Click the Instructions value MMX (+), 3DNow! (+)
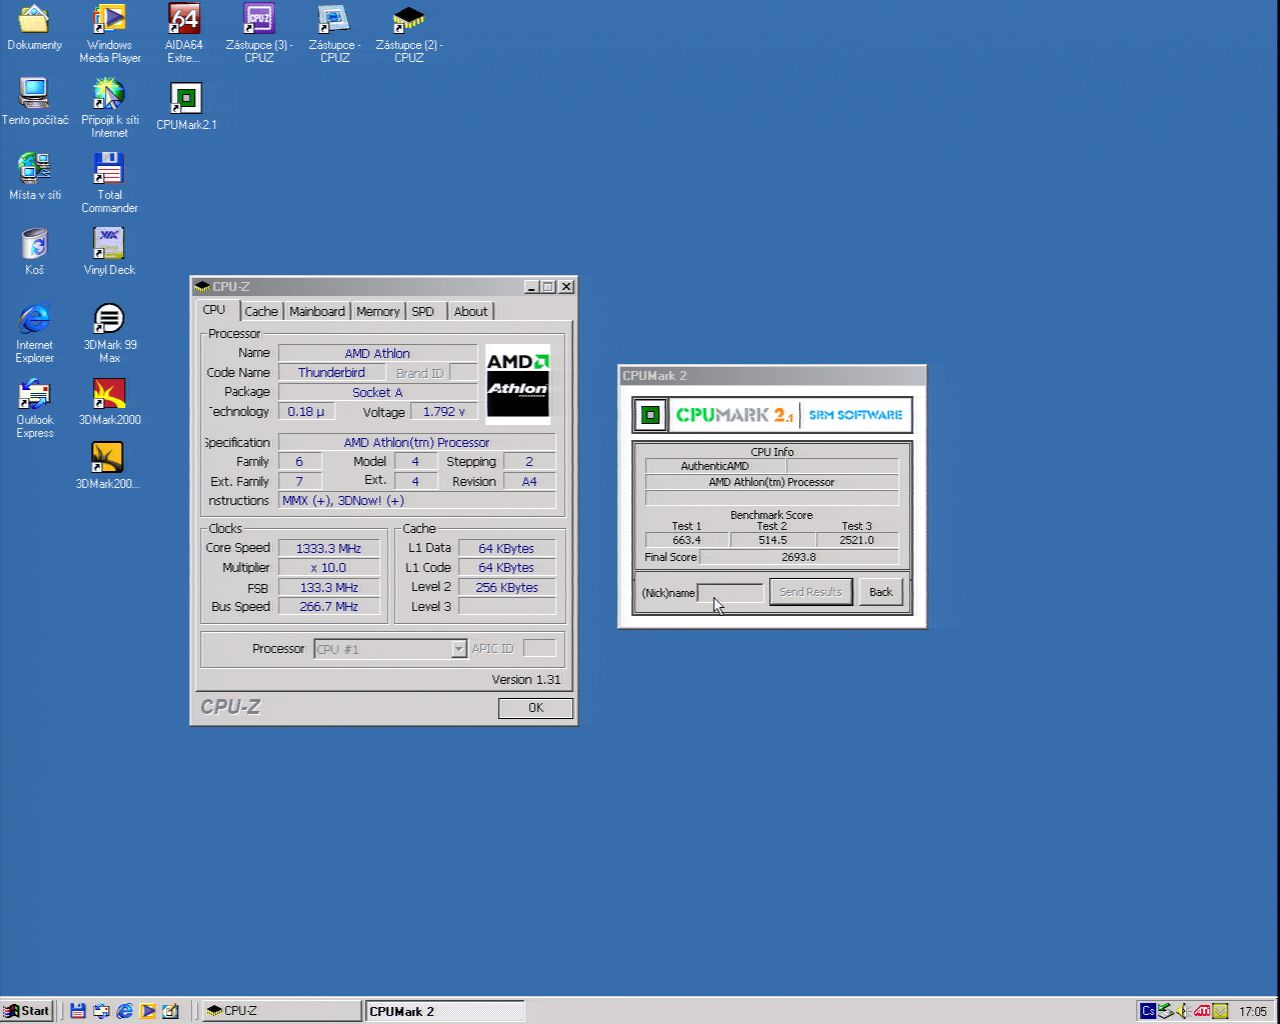 pos(417,501)
